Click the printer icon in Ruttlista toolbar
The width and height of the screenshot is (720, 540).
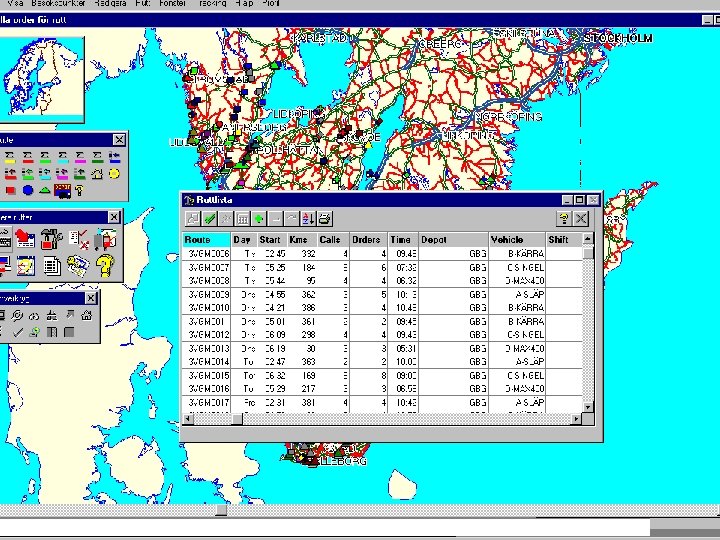(x=325, y=218)
